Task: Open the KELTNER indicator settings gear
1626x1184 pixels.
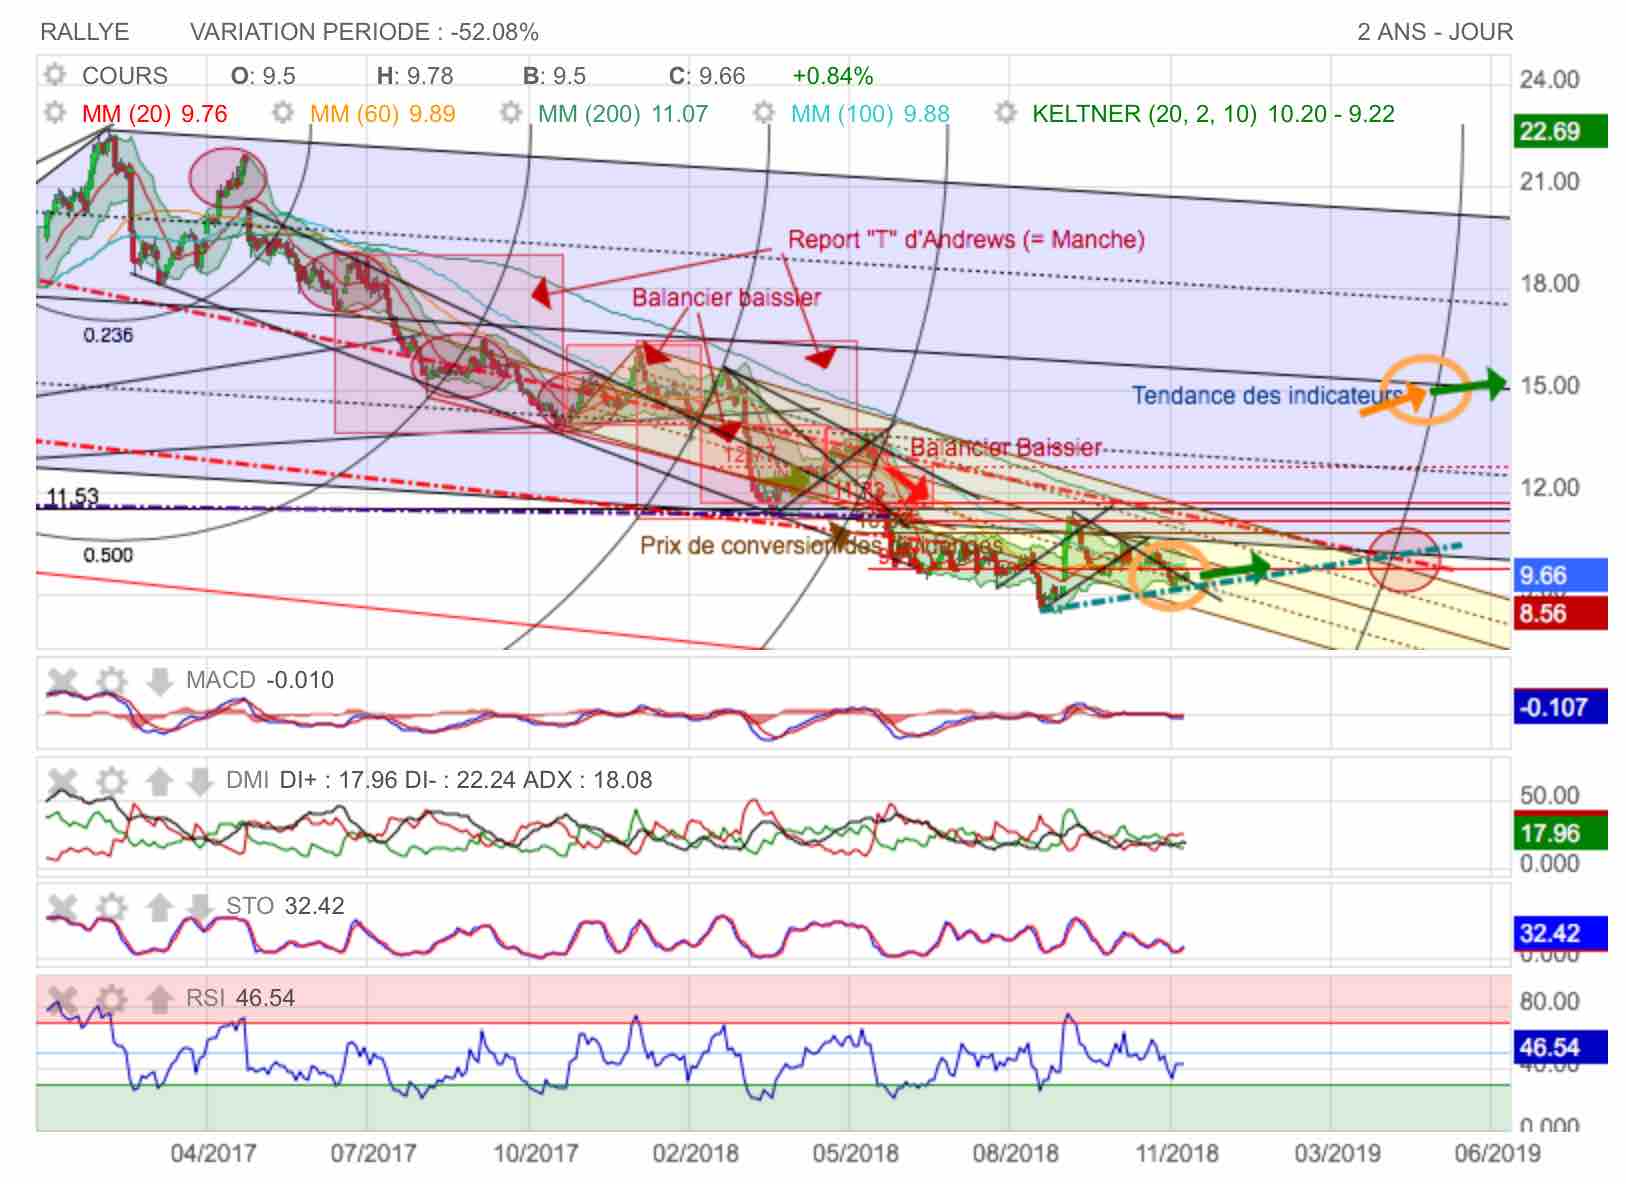Action: pos(1006,113)
